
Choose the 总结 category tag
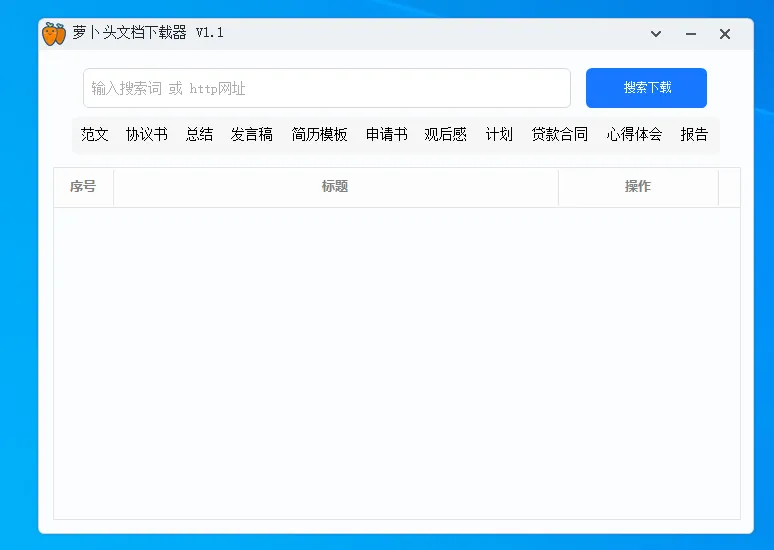(199, 134)
